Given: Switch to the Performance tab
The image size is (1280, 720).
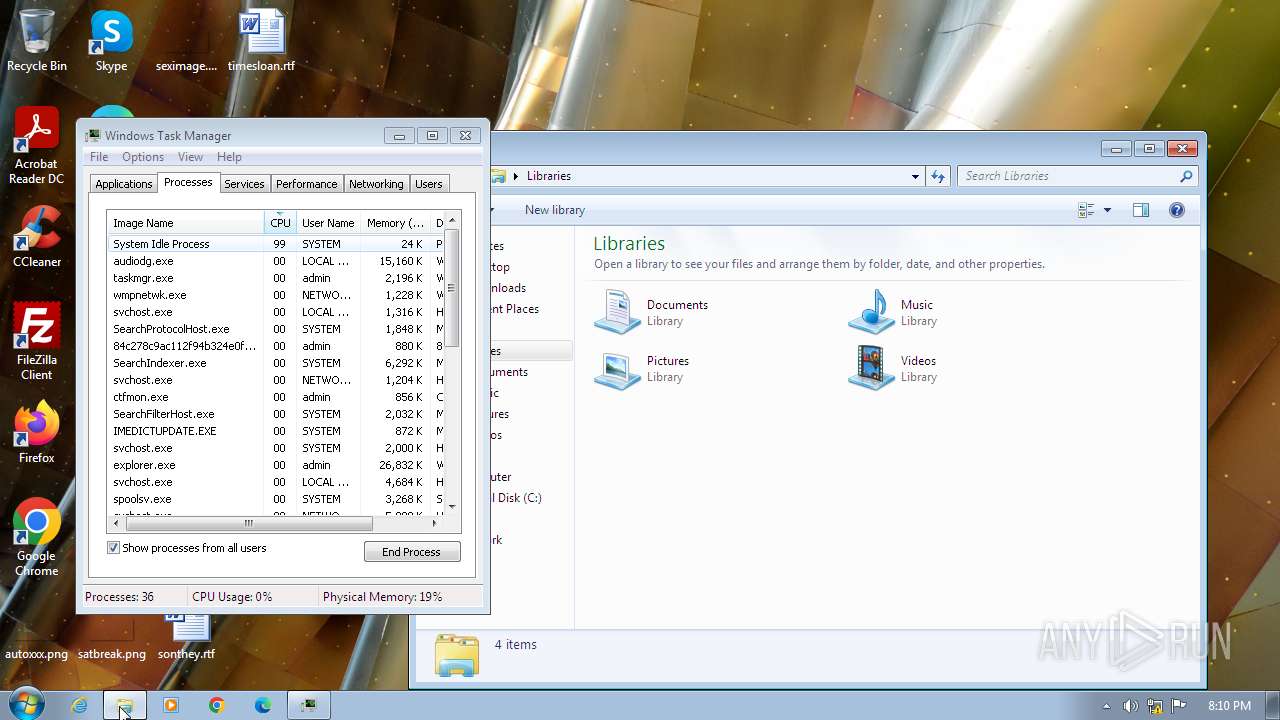Looking at the screenshot, I should click(x=307, y=184).
